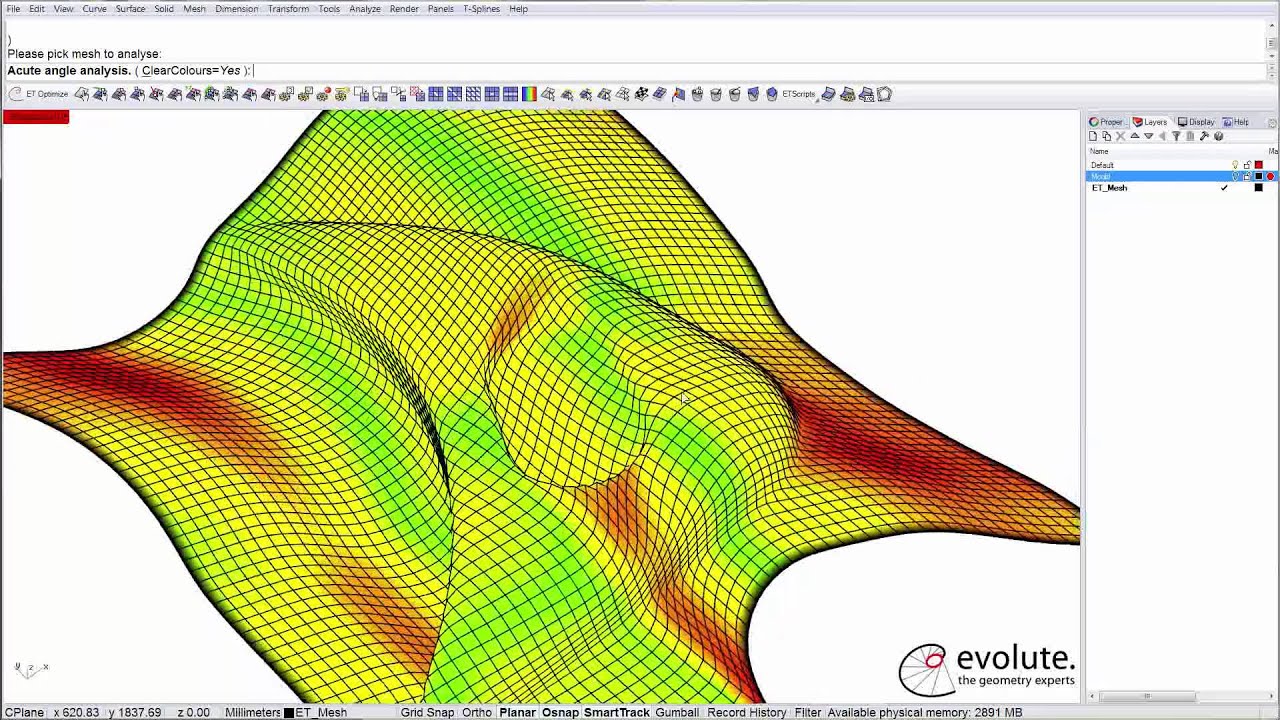Switch to the Display panel tab

tap(1196, 122)
